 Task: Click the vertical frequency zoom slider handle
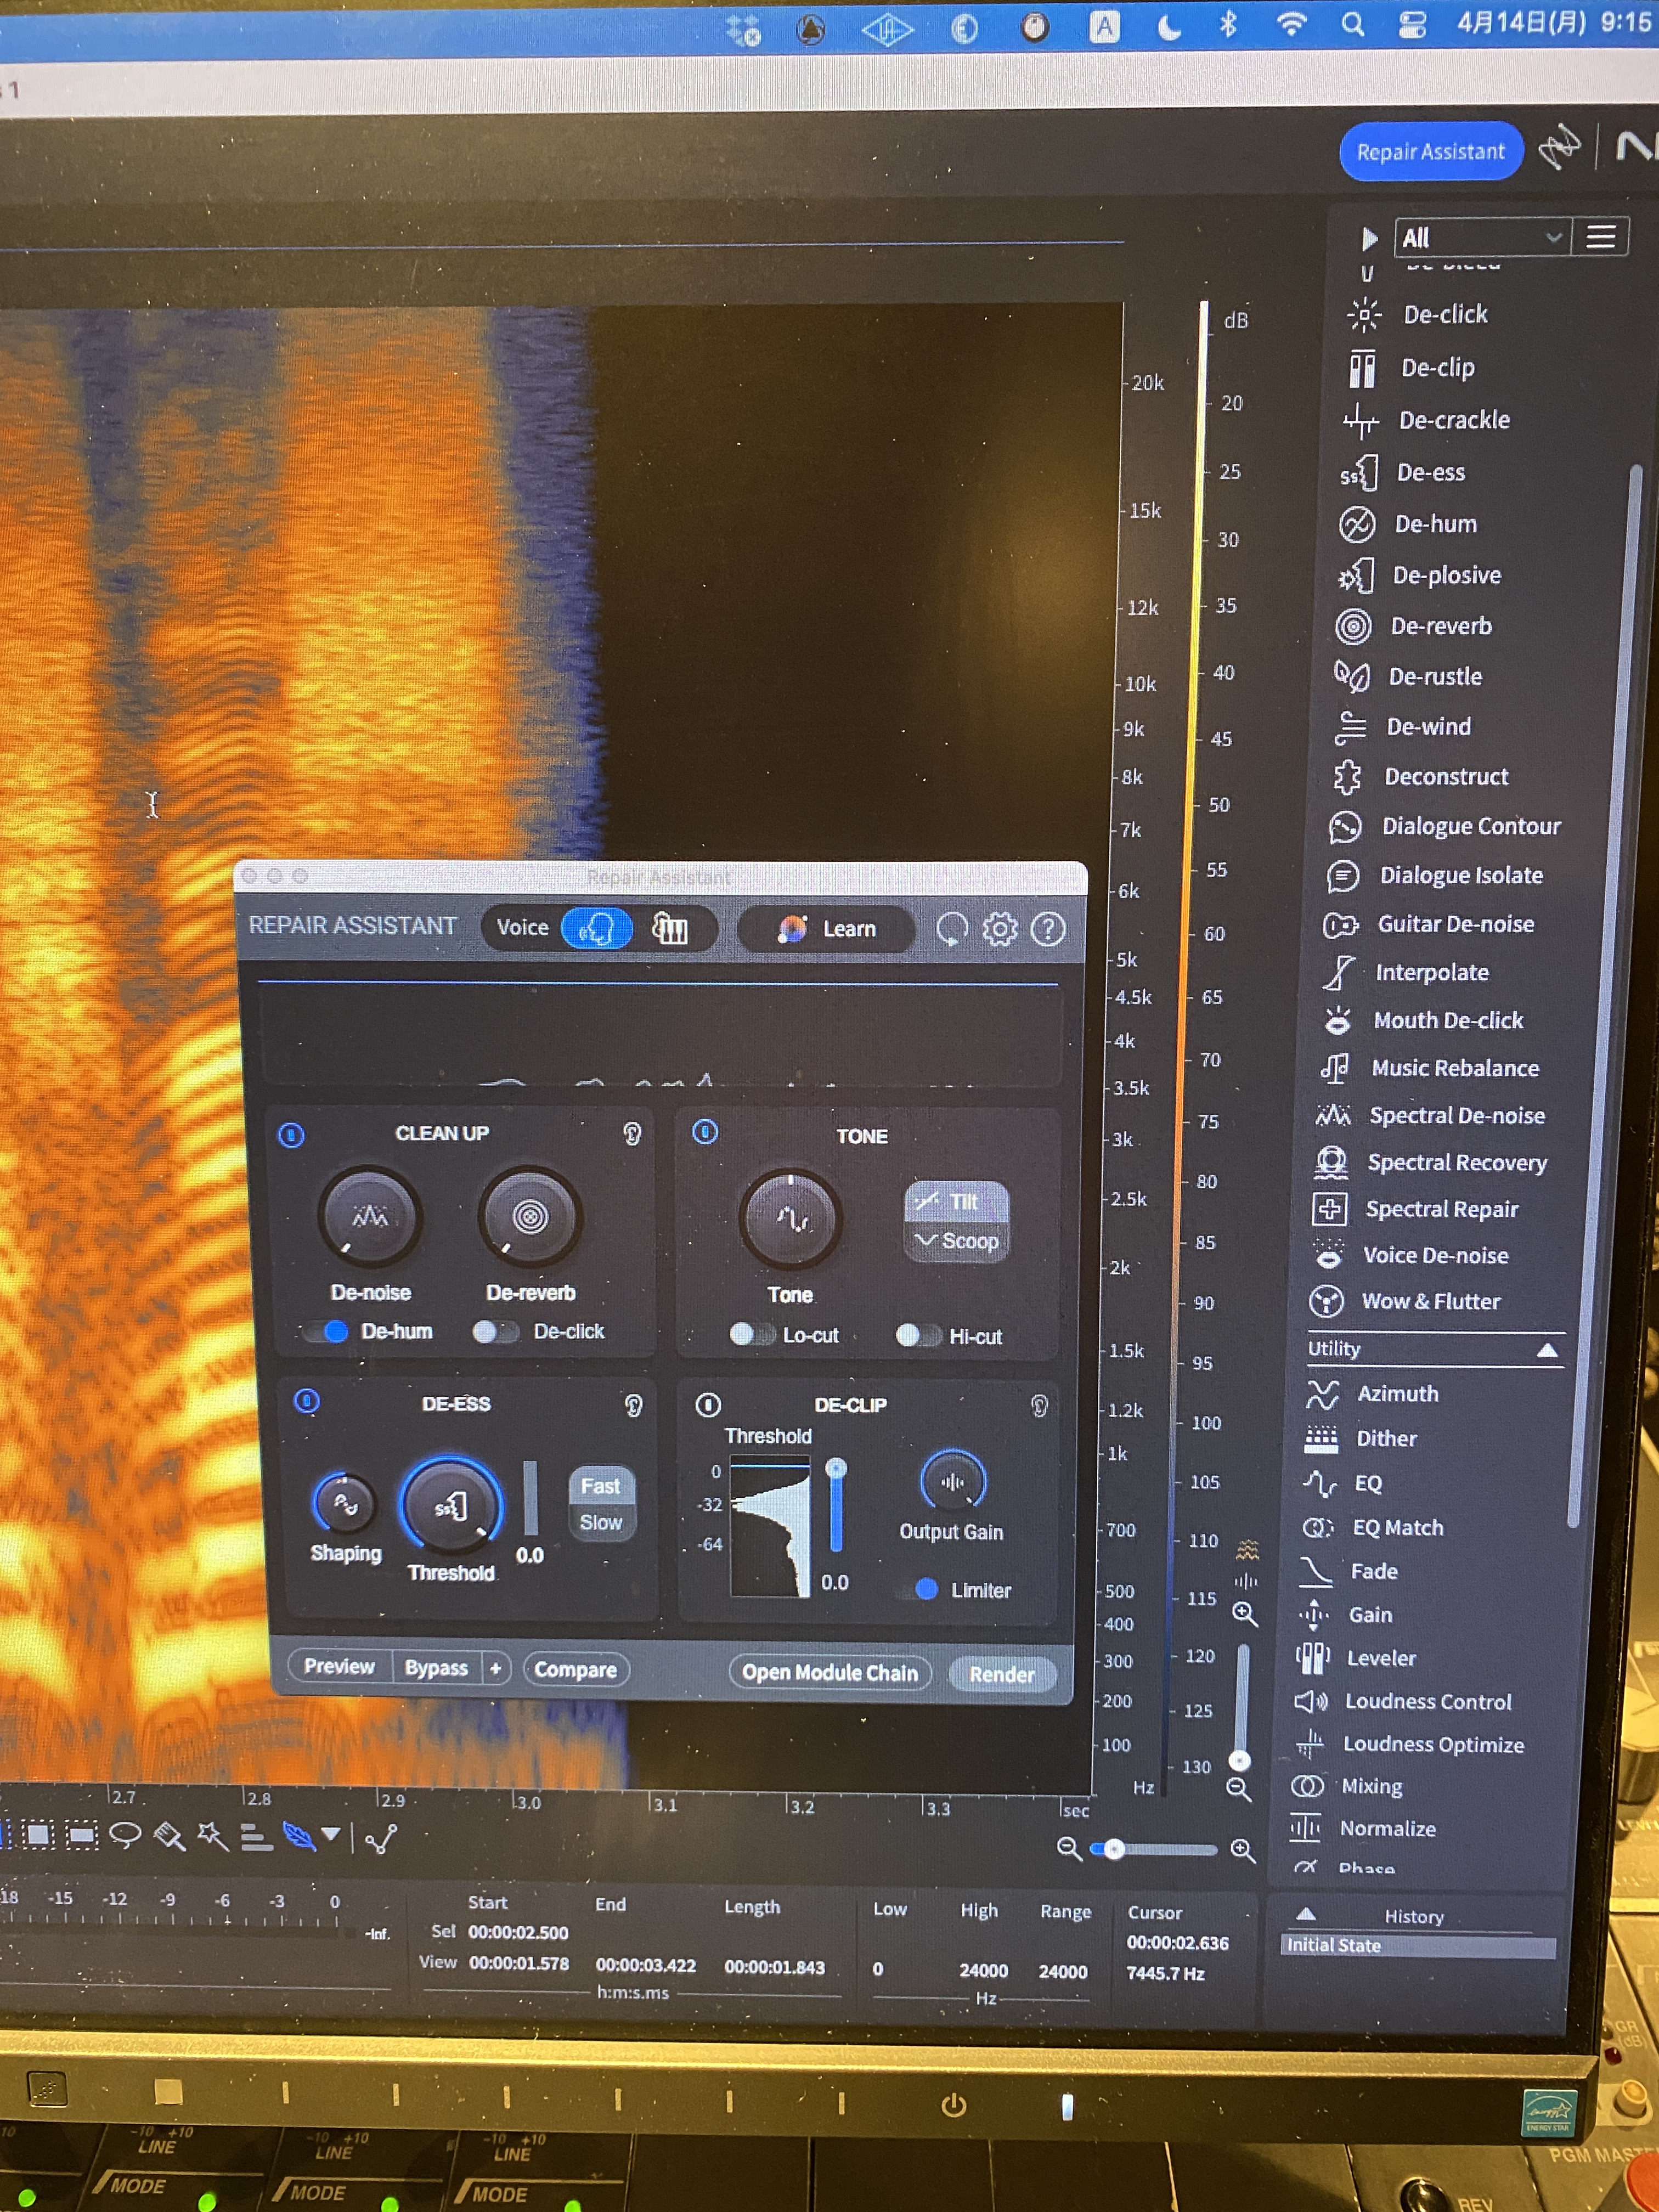click(x=1240, y=1761)
